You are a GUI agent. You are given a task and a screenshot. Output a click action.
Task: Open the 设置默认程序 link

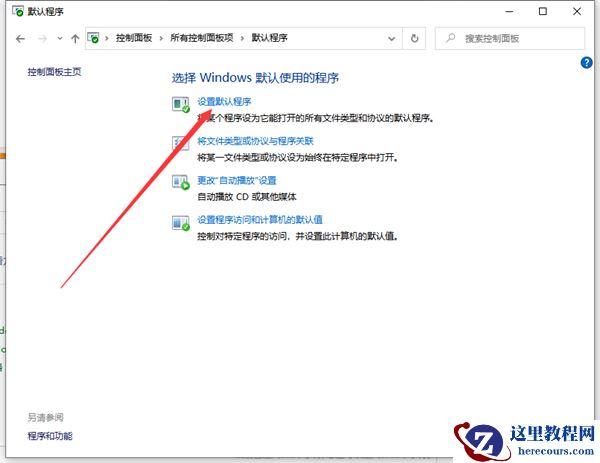pyautogui.click(x=224, y=102)
